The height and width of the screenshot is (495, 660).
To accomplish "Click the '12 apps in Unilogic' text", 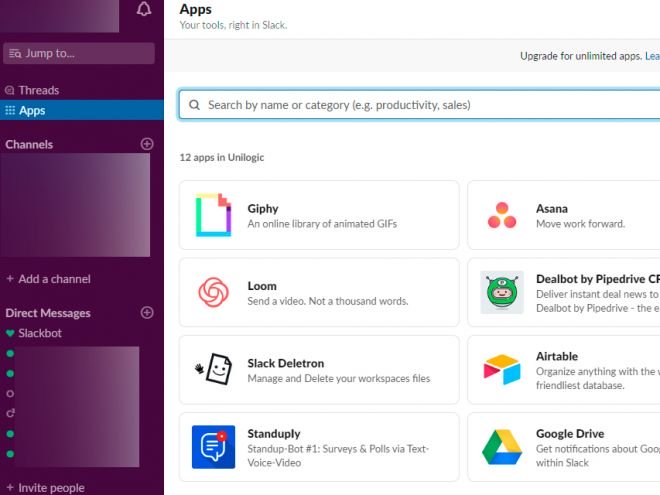I will click(222, 157).
